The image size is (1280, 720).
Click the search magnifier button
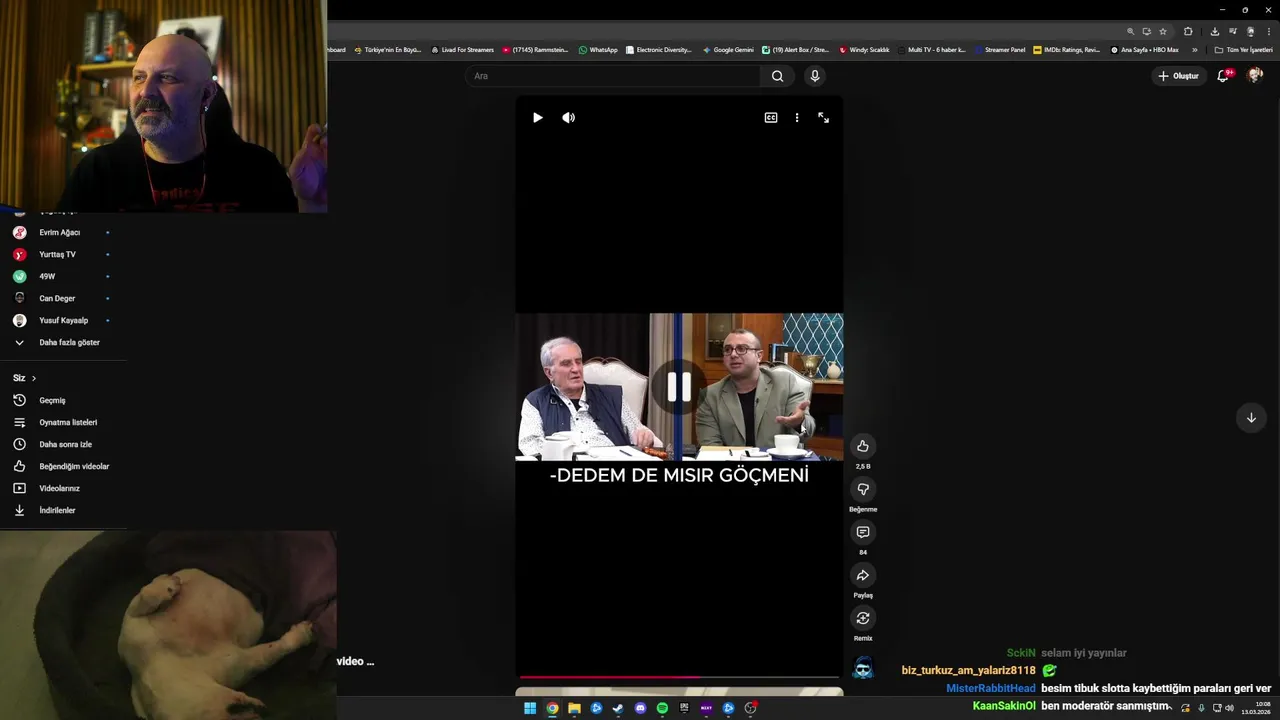pos(777,76)
